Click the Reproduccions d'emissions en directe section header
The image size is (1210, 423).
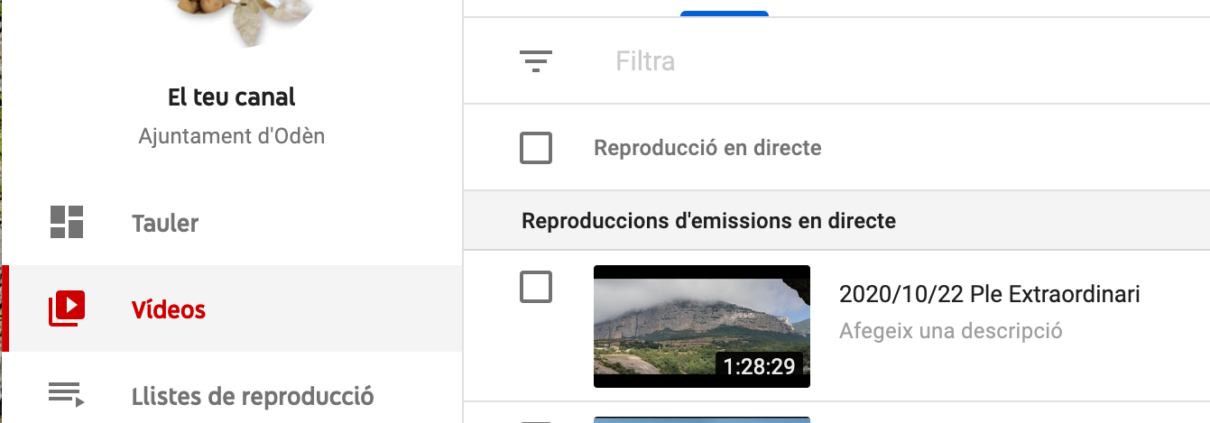[x=709, y=220]
